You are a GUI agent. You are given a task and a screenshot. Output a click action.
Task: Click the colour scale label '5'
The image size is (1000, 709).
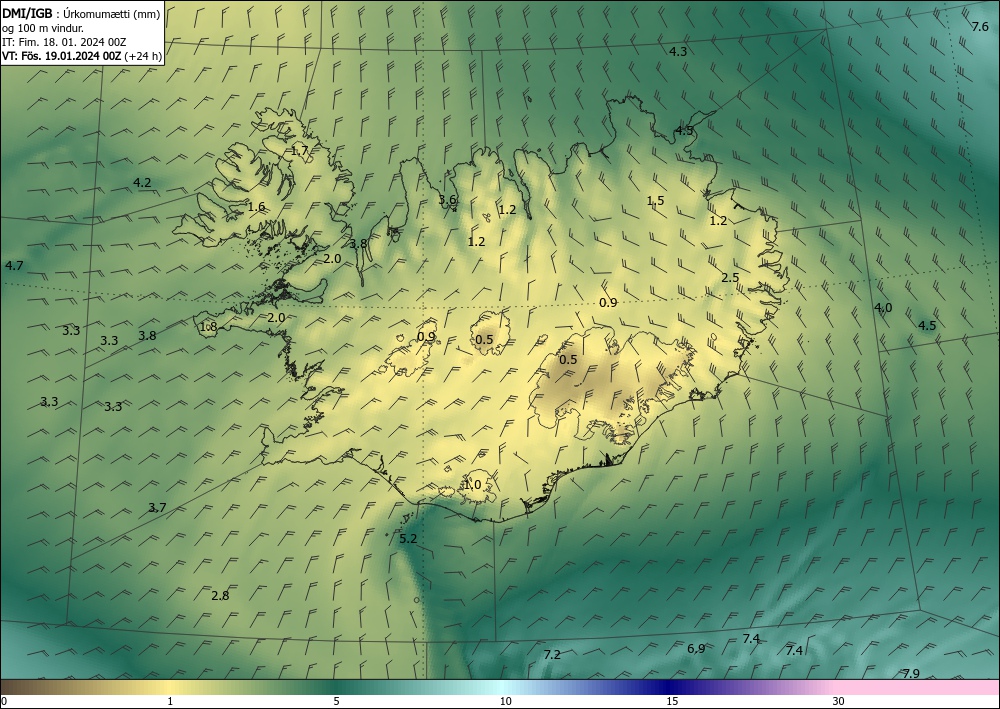pyautogui.click(x=336, y=702)
